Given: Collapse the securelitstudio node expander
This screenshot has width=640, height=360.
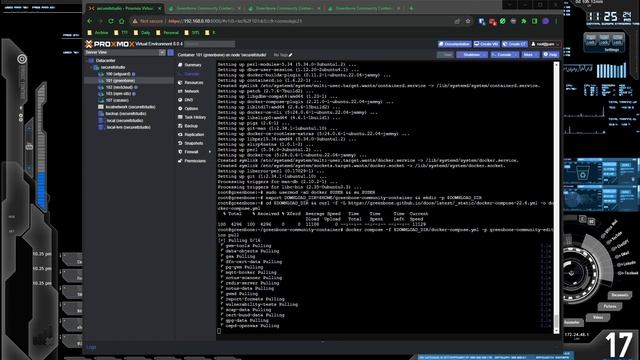Looking at the screenshot, I should (x=91, y=67).
